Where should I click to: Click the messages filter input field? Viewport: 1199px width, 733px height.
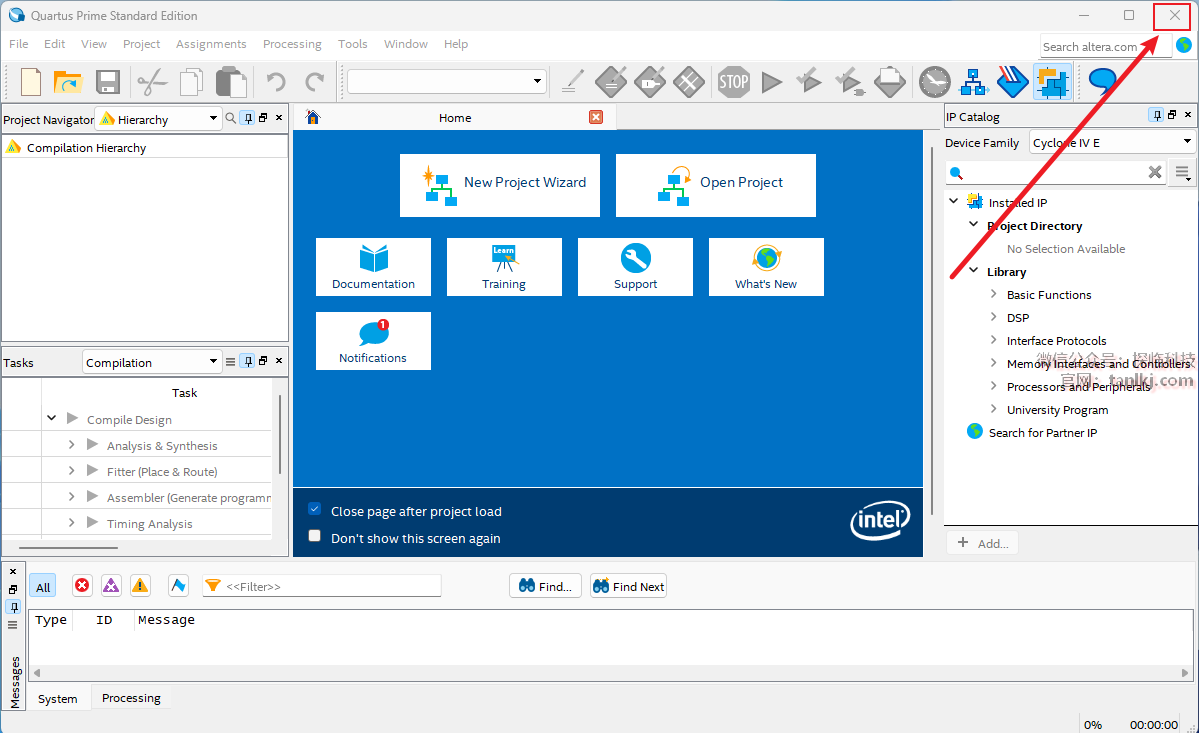coord(330,587)
